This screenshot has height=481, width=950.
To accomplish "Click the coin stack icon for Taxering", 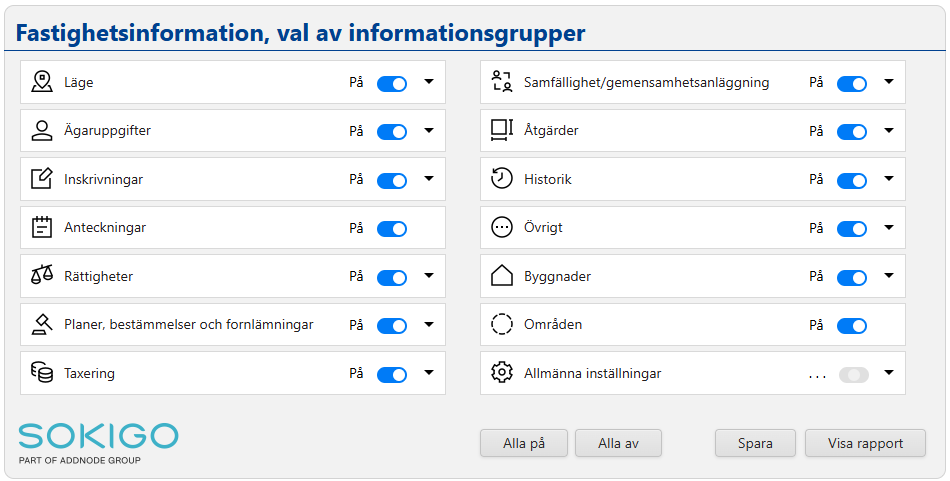I will point(42,373).
